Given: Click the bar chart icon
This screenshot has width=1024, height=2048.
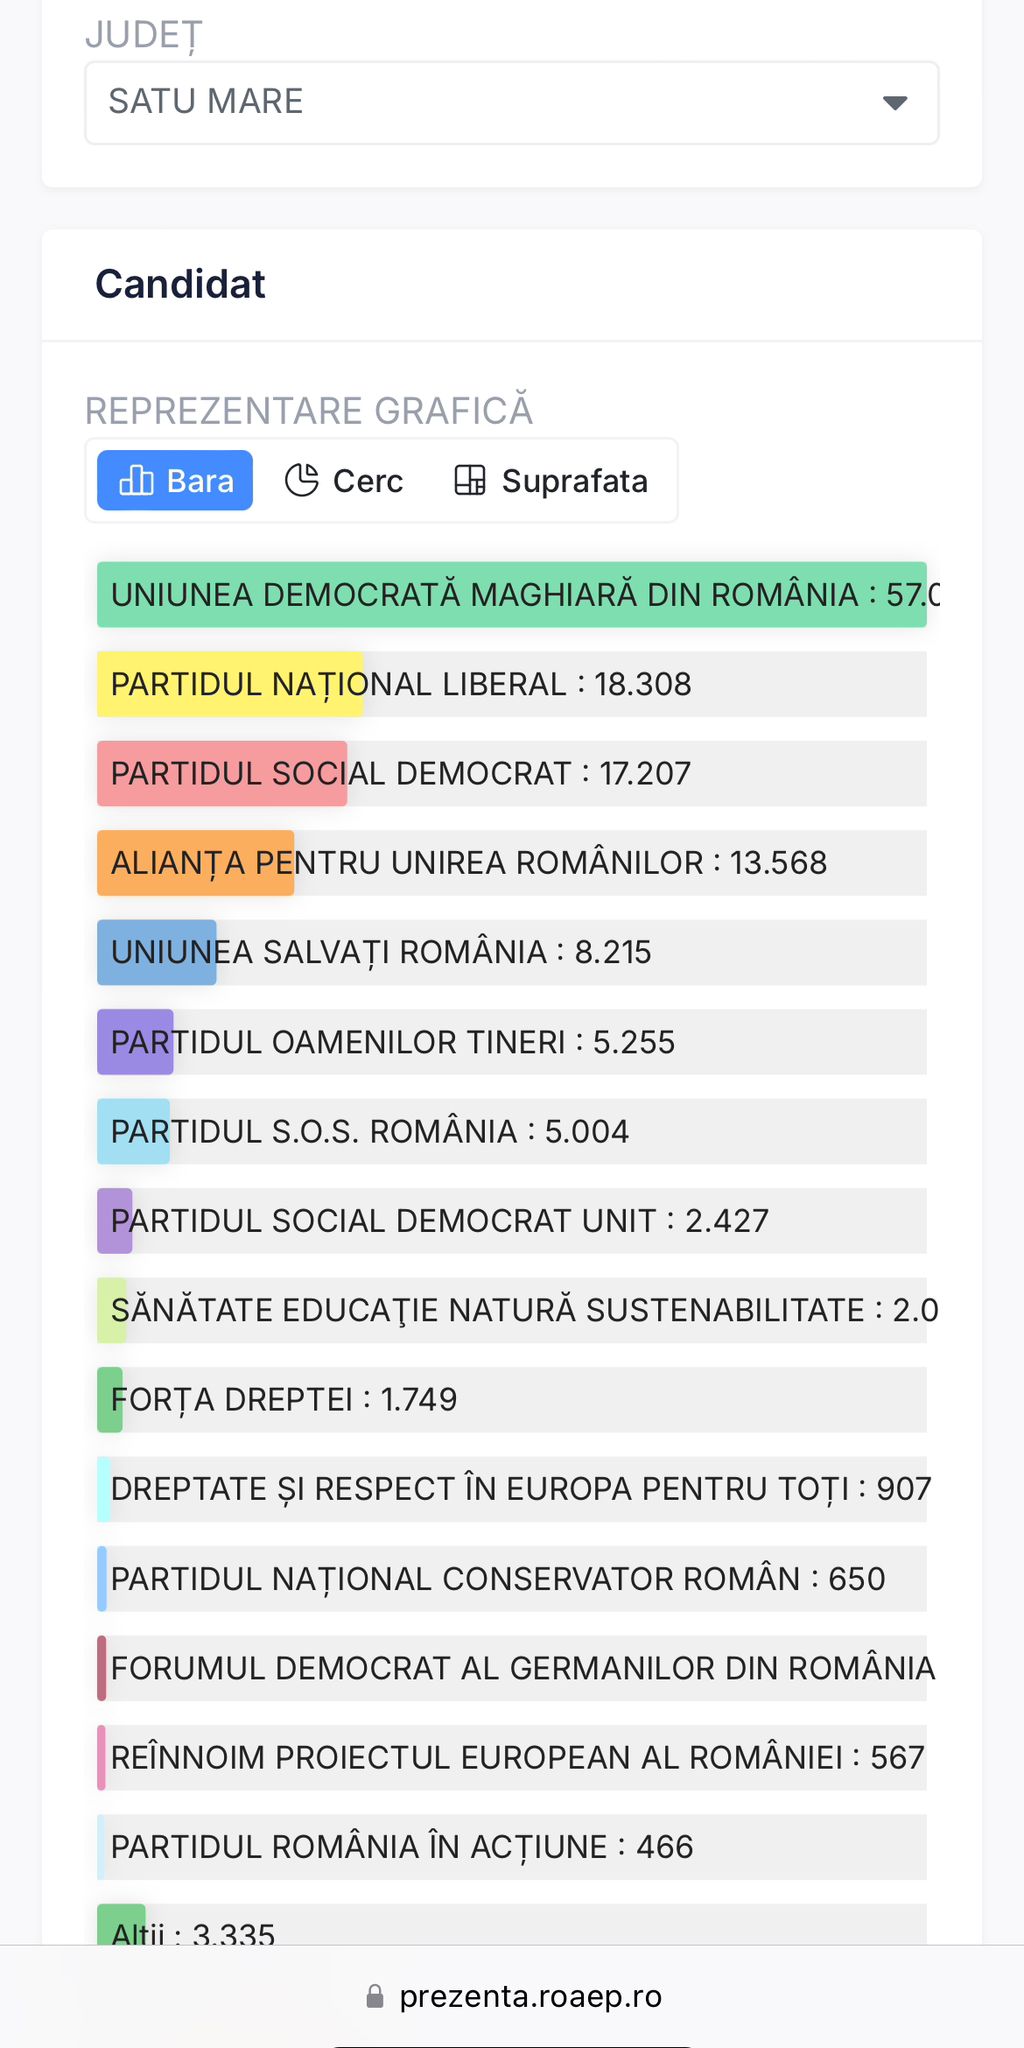Looking at the screenshot, I should (x=136, y=481).
